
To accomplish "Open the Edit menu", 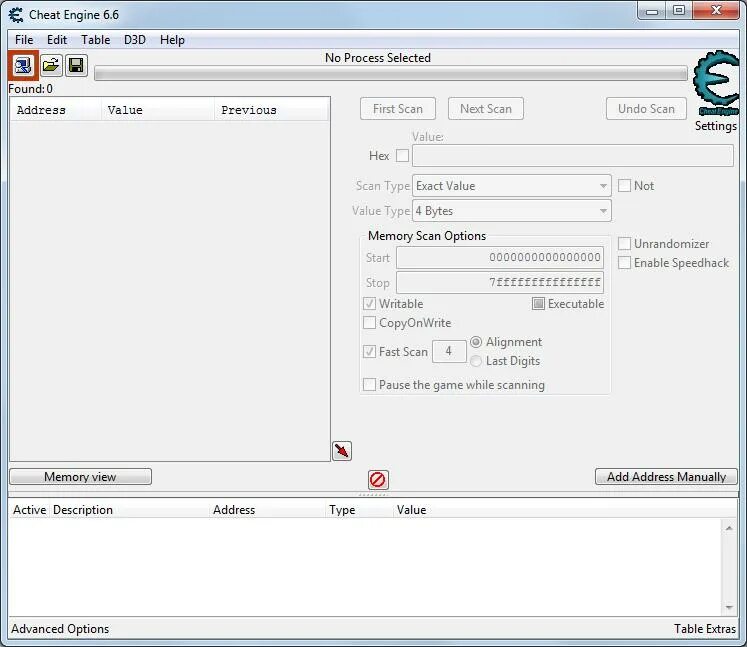I will coord(57,40).
